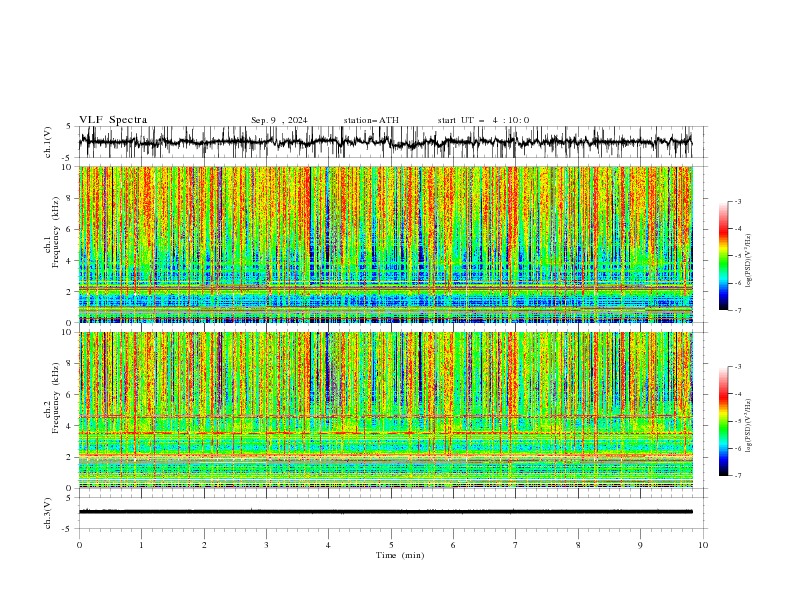Click the "-3" tick on upper color bar

[x=737, y=201]
